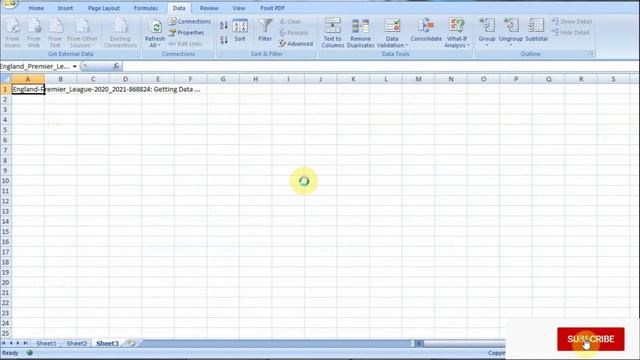The width and height of the screenshot is (640, 360).
Task: Open the Page Layout tab
Action: pos(104,8)
